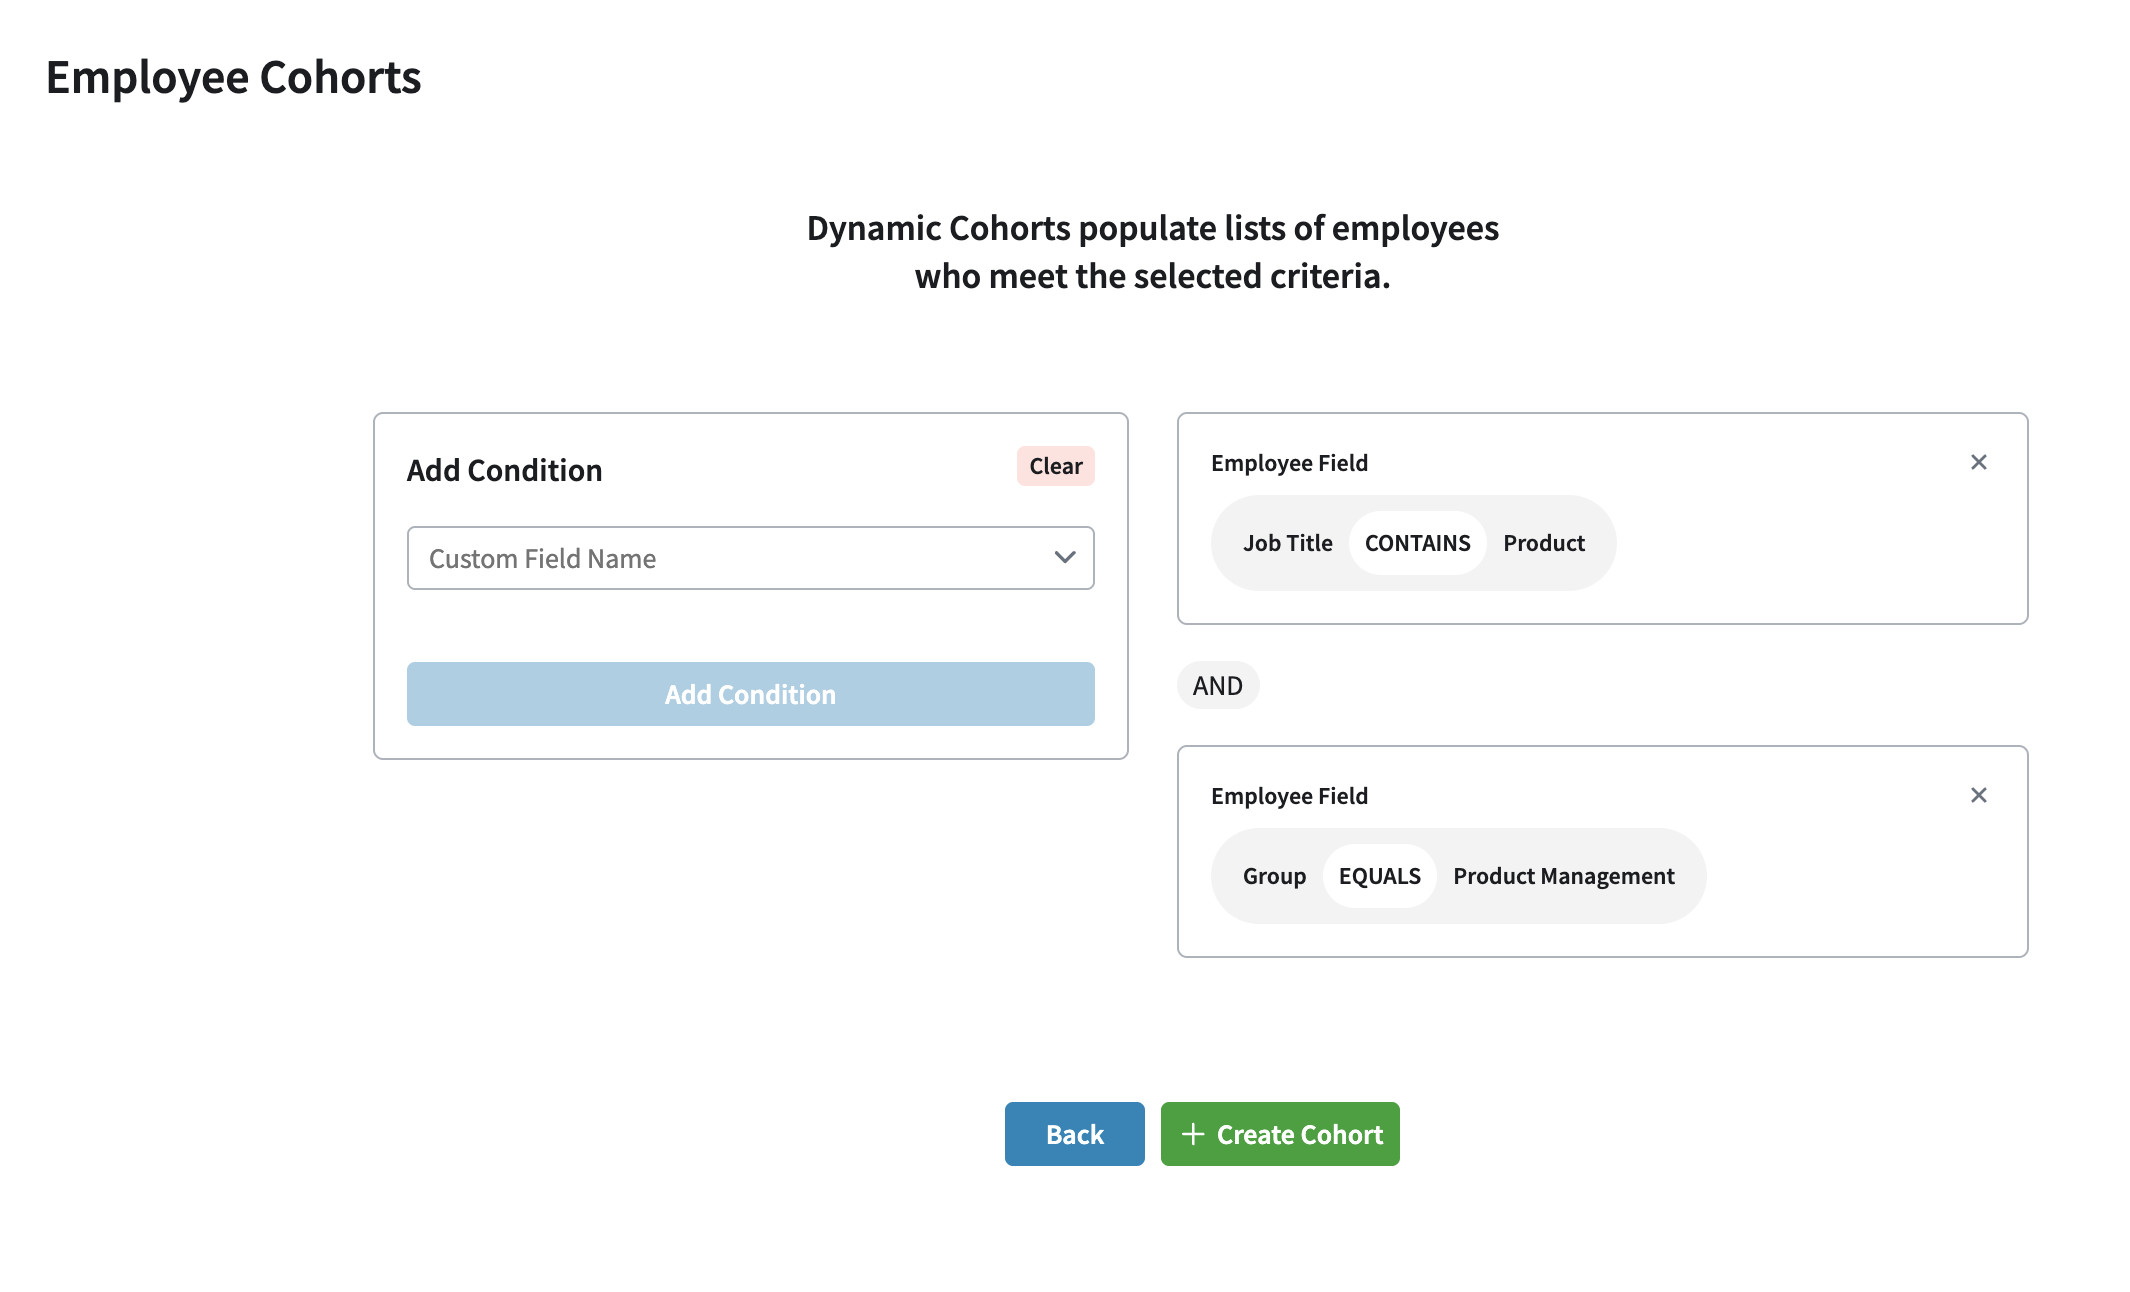This screenshot has height=1292, width=2130.
Task: Toggle the AND operator between conditions
Action: [x=1217, y=686]
